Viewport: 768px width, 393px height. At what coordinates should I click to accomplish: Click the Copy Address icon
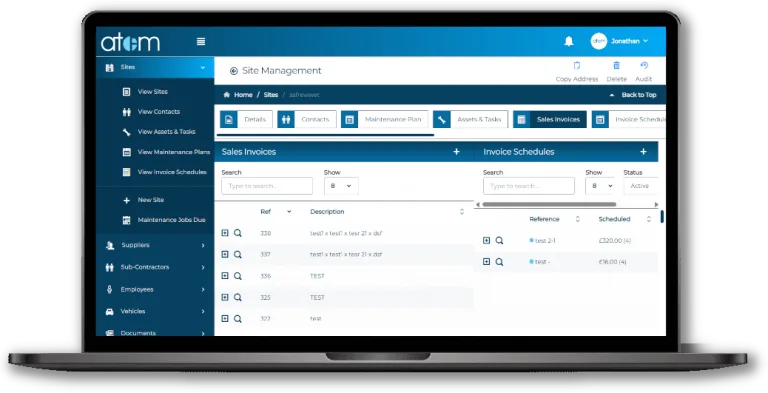pyautogui.click(x=576, y=66)
